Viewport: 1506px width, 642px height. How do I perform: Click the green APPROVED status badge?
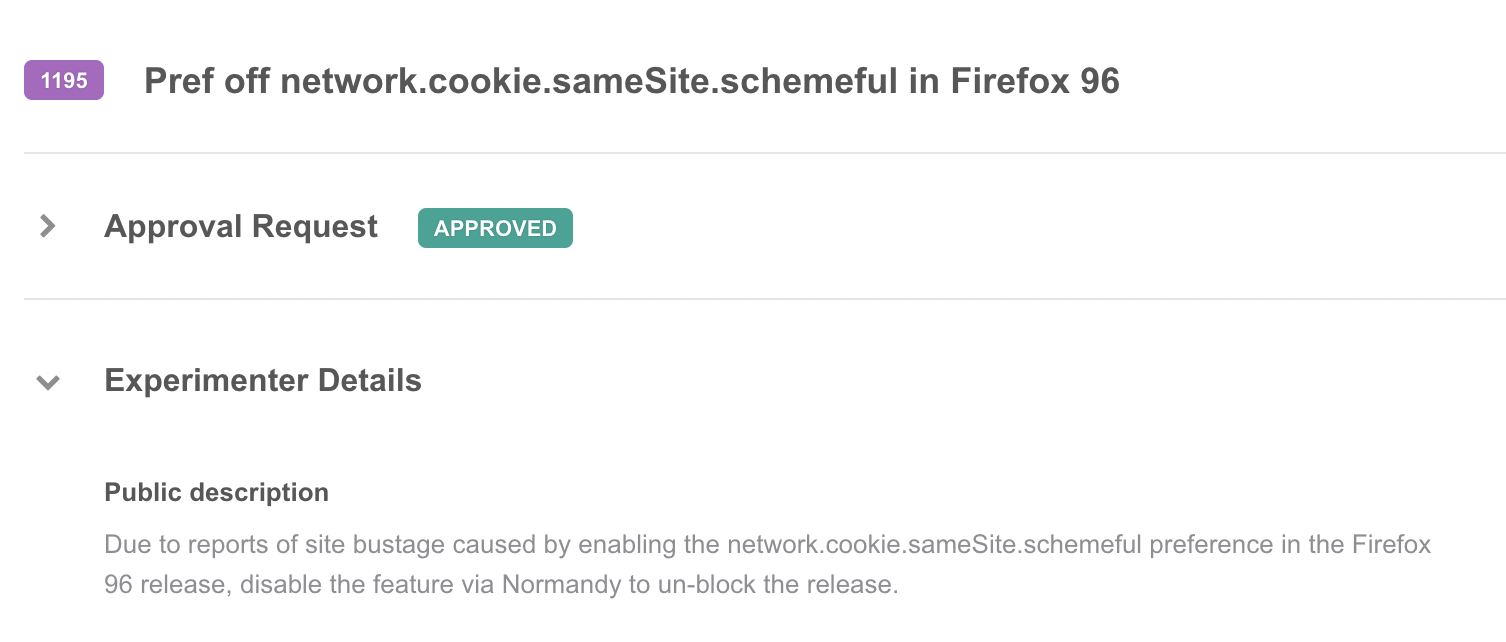pos(495,228)
